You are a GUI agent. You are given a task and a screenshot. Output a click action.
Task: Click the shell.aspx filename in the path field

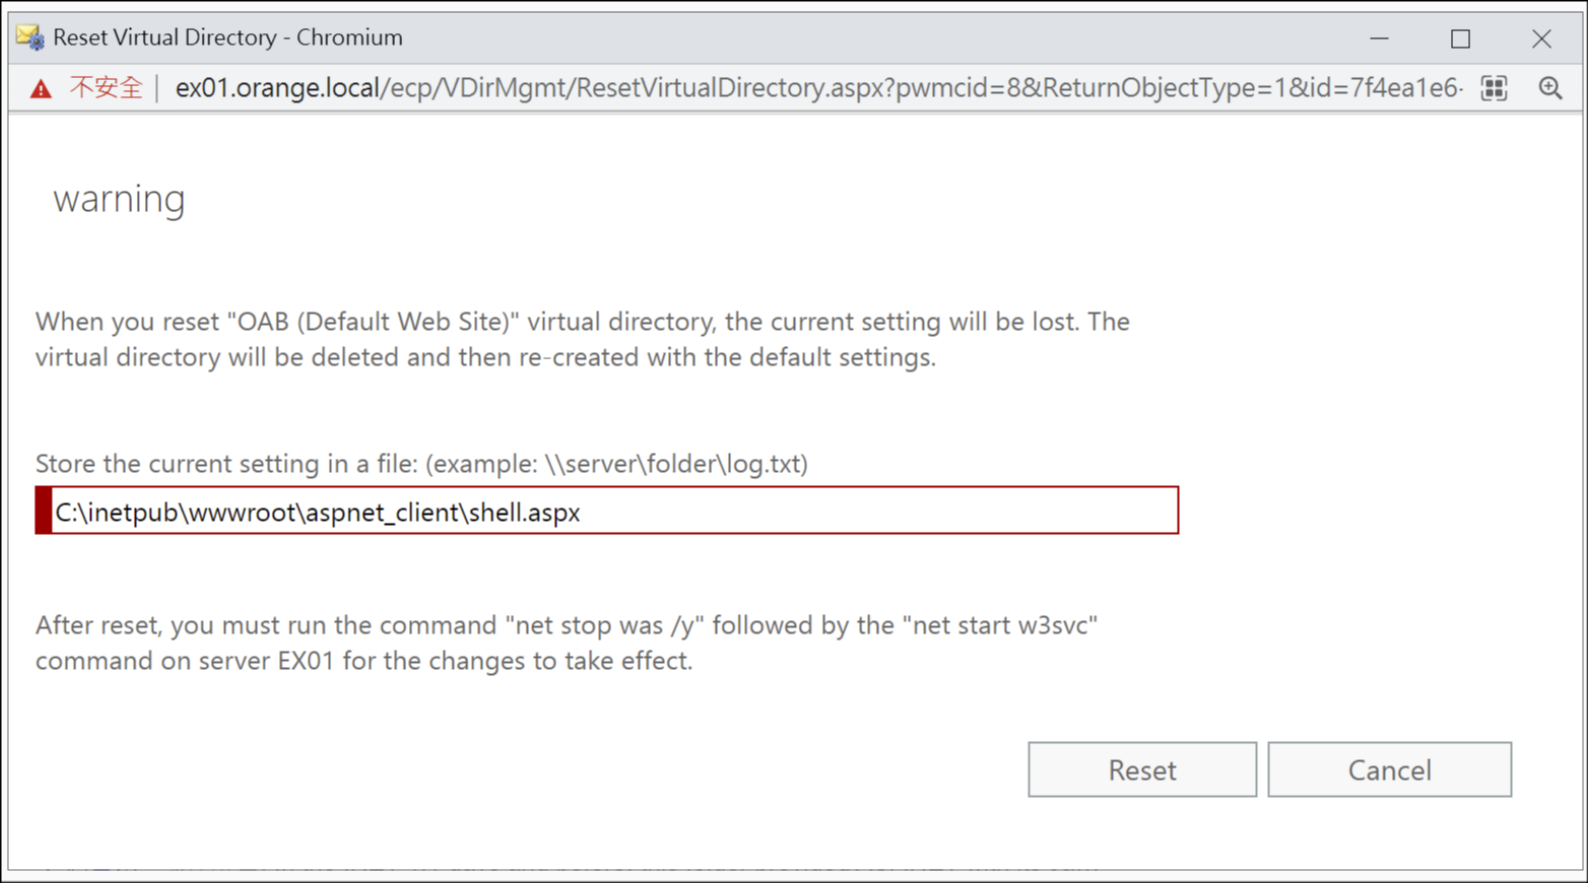pyautogui.click(x=524, y=512)
